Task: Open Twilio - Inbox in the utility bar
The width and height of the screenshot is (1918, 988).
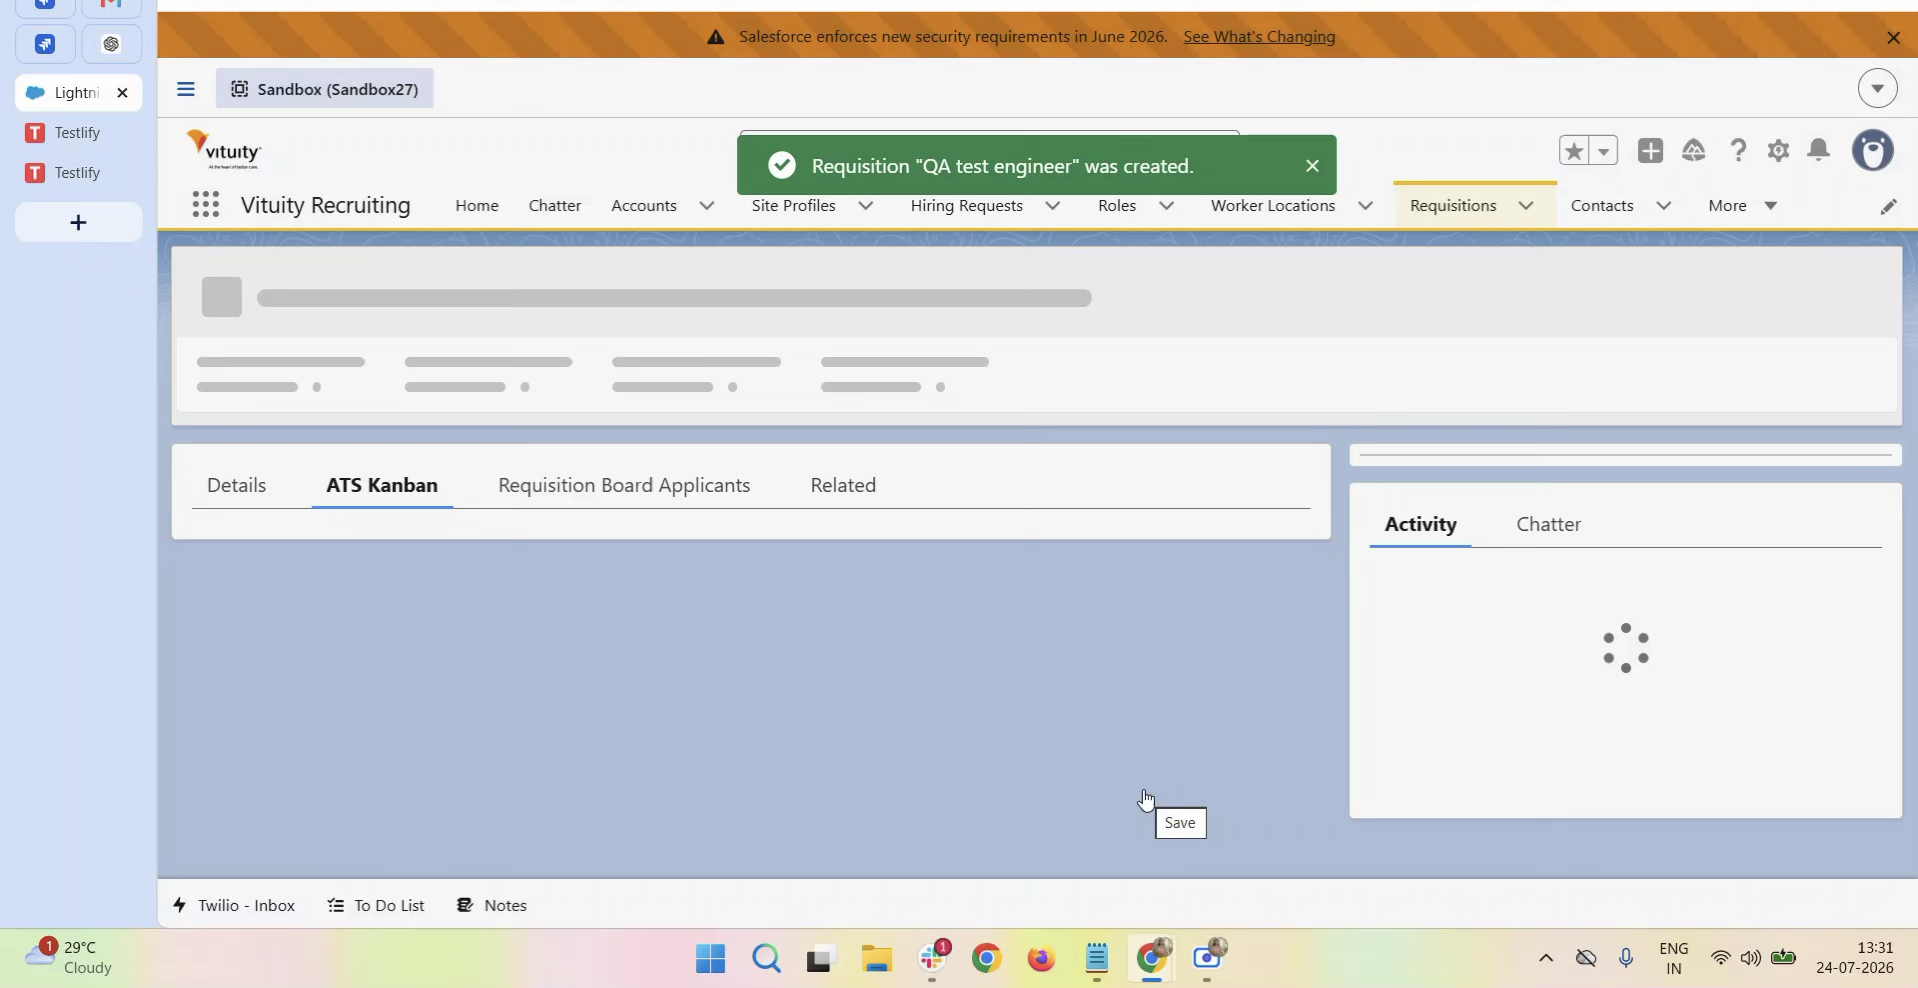Action: (234, 905)
